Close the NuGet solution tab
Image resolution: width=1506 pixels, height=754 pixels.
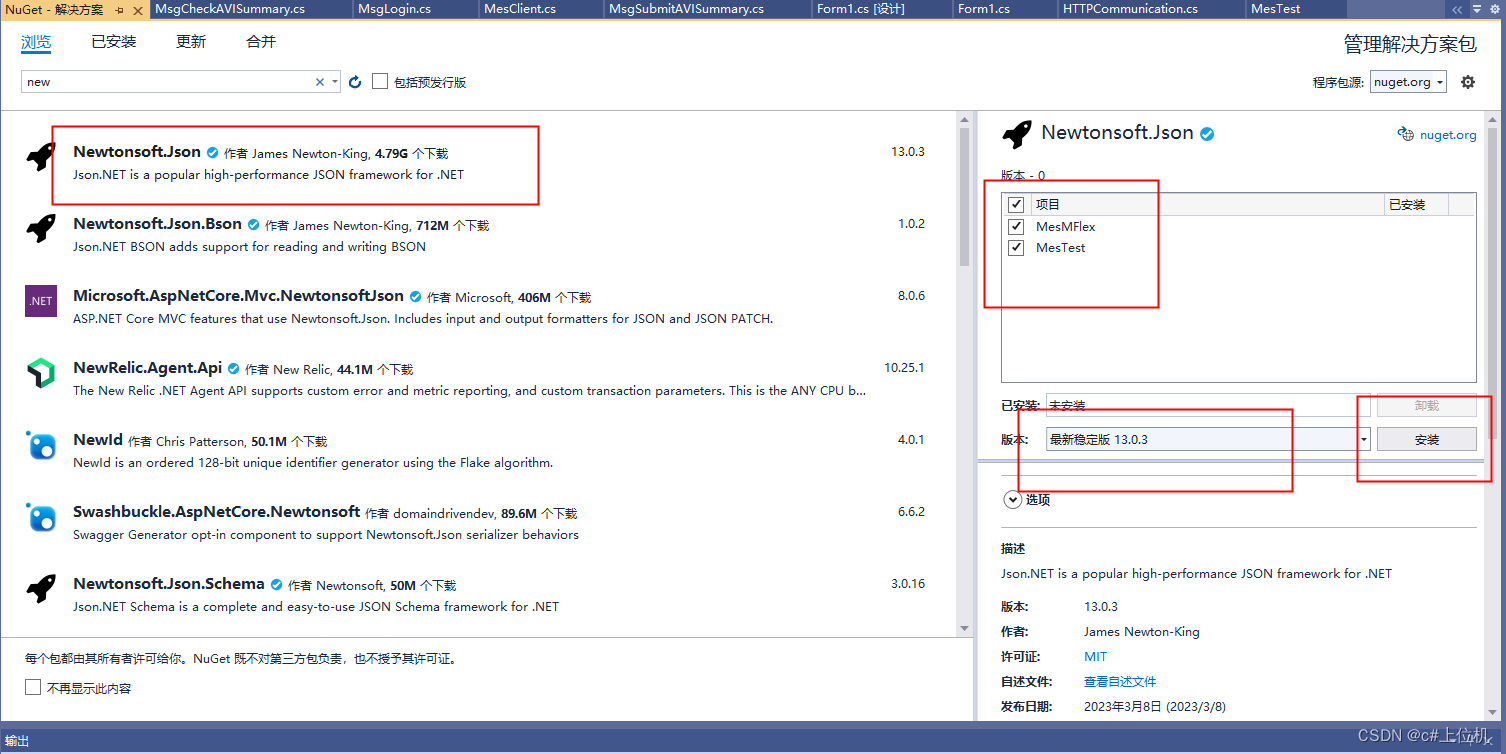137,9
